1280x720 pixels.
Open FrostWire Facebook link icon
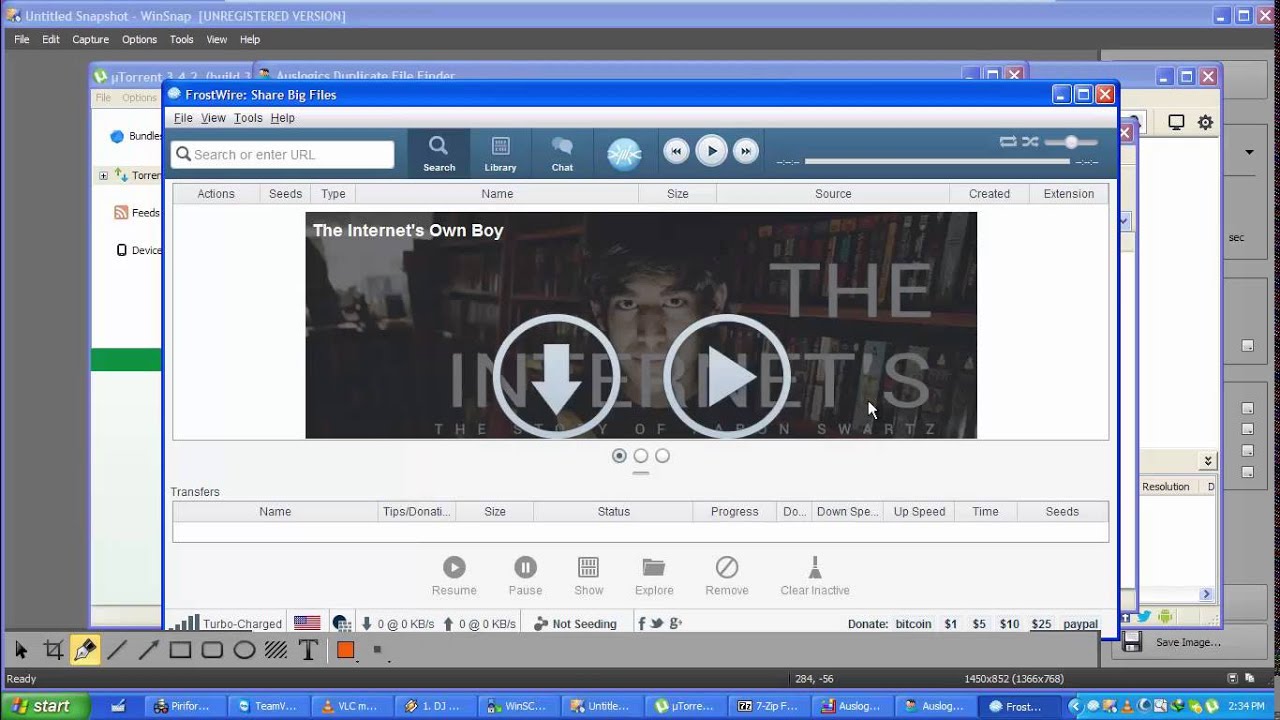tap(641, 623)
